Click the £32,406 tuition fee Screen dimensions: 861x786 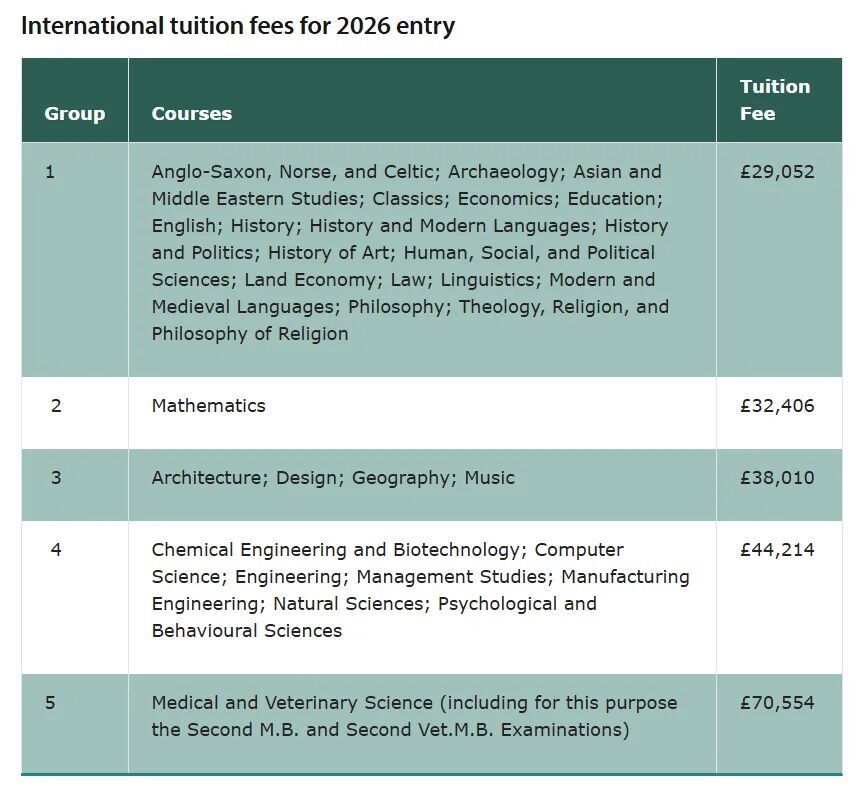point(777,406)
